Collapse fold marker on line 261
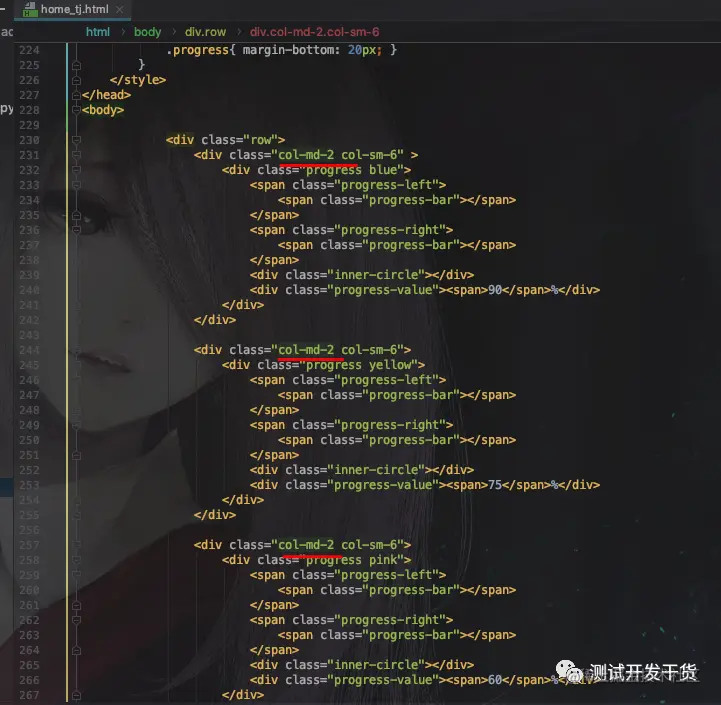Viewport: 721px width, 705px height. (76, 605)
